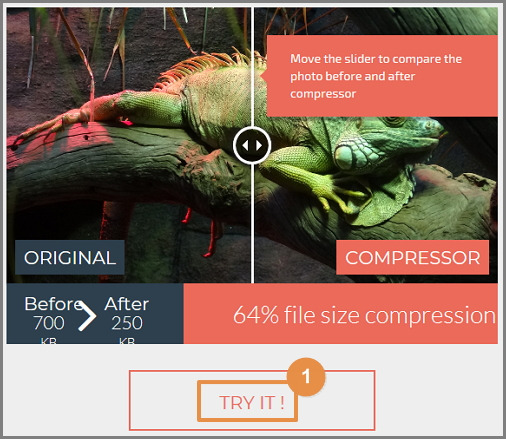506x439 pixels.
Task: Click the COMPRESSOR label
Action: 412,257
